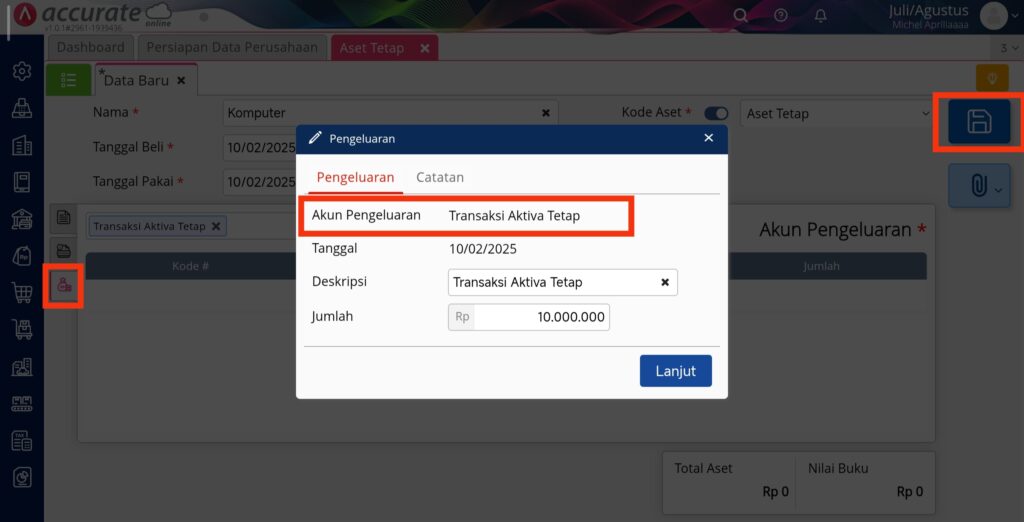This screenshot has width=1024, height=522.
Task: Open the shopping cart sidebar module
Action: (22, 292)
